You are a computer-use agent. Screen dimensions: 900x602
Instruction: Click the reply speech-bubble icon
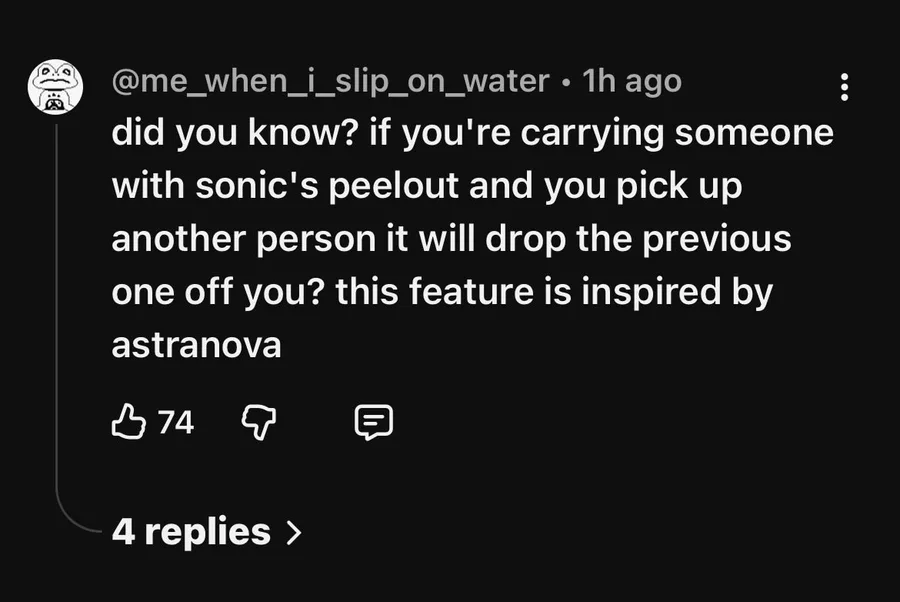[373, 424]
